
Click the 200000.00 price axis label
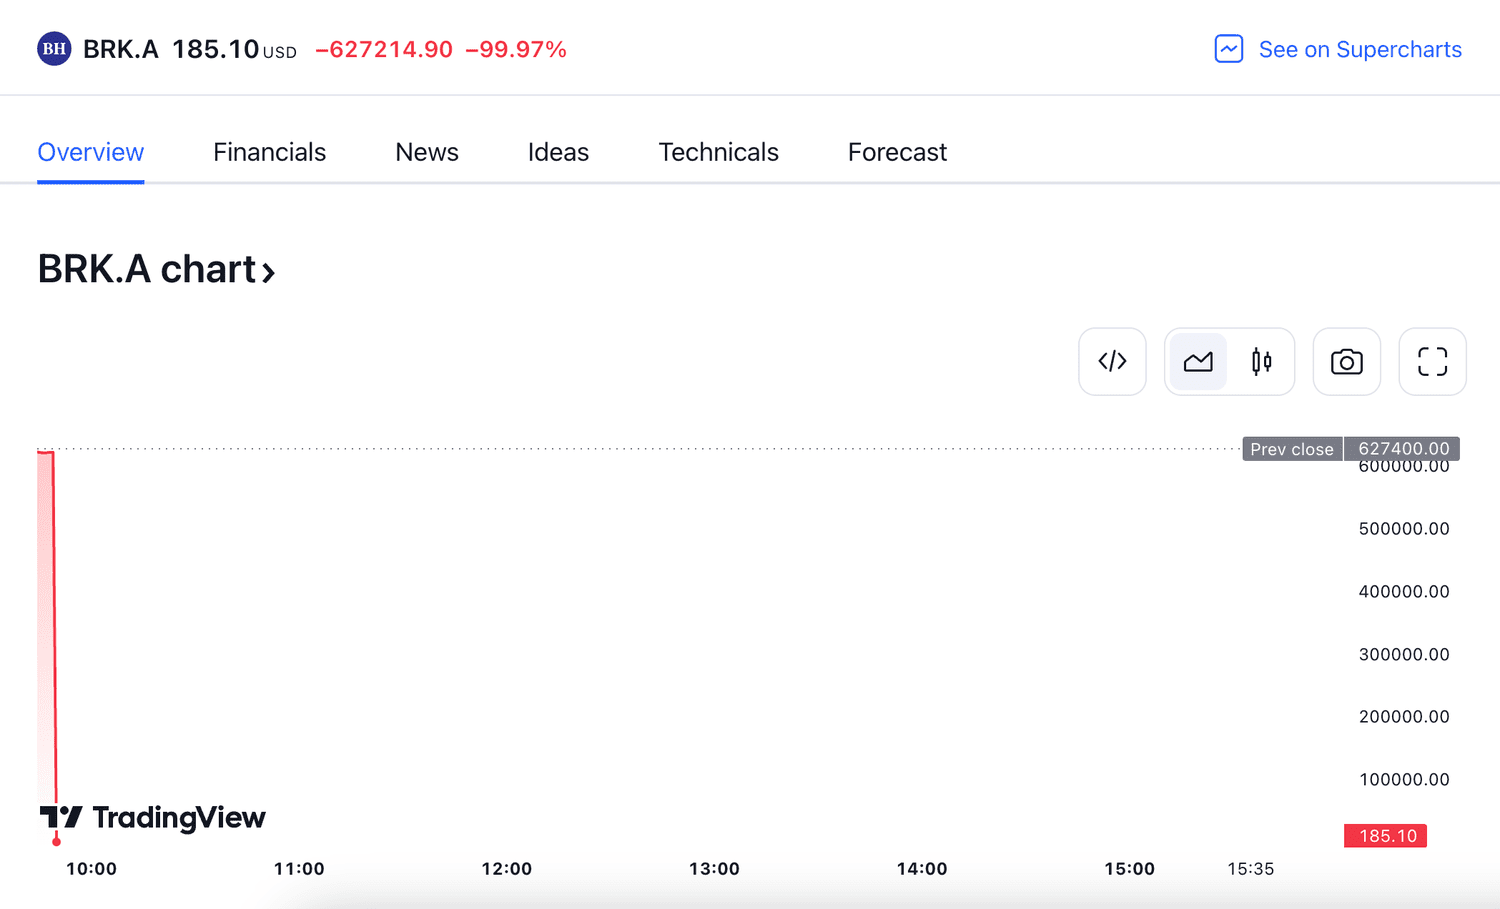[x=1404, y=717]
